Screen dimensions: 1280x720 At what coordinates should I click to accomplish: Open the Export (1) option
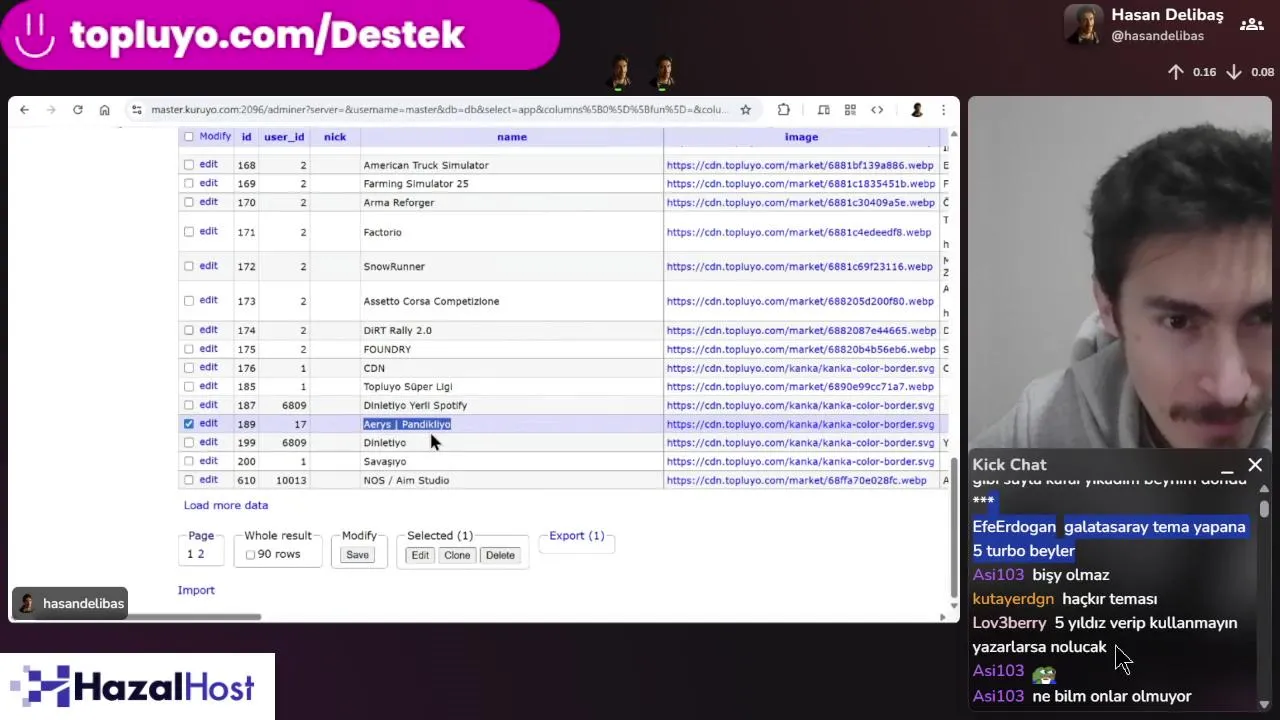577,536
